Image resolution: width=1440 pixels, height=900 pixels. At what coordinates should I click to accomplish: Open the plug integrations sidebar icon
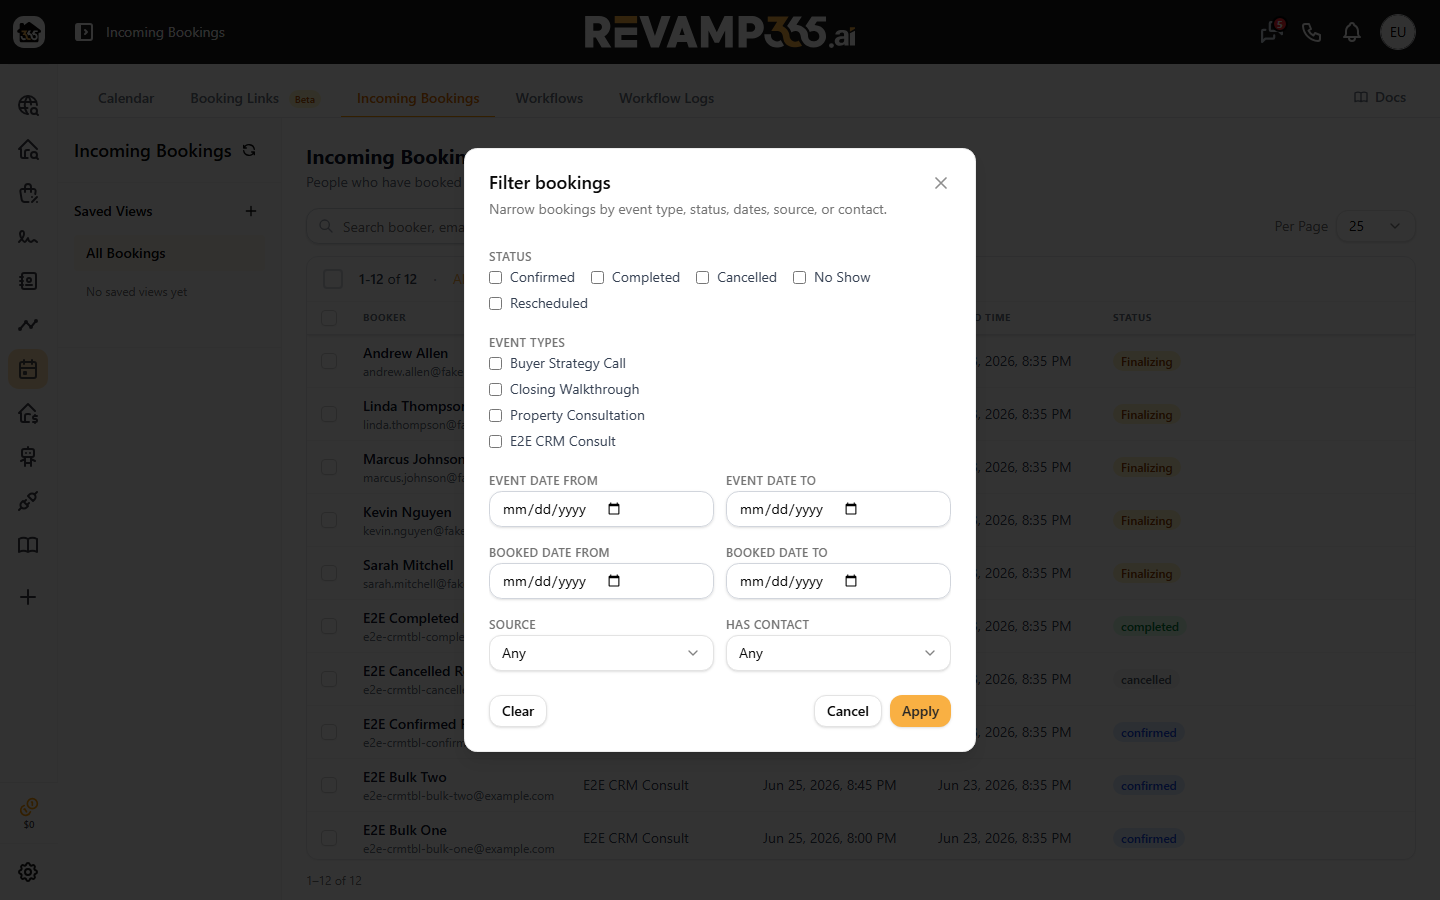28,501
